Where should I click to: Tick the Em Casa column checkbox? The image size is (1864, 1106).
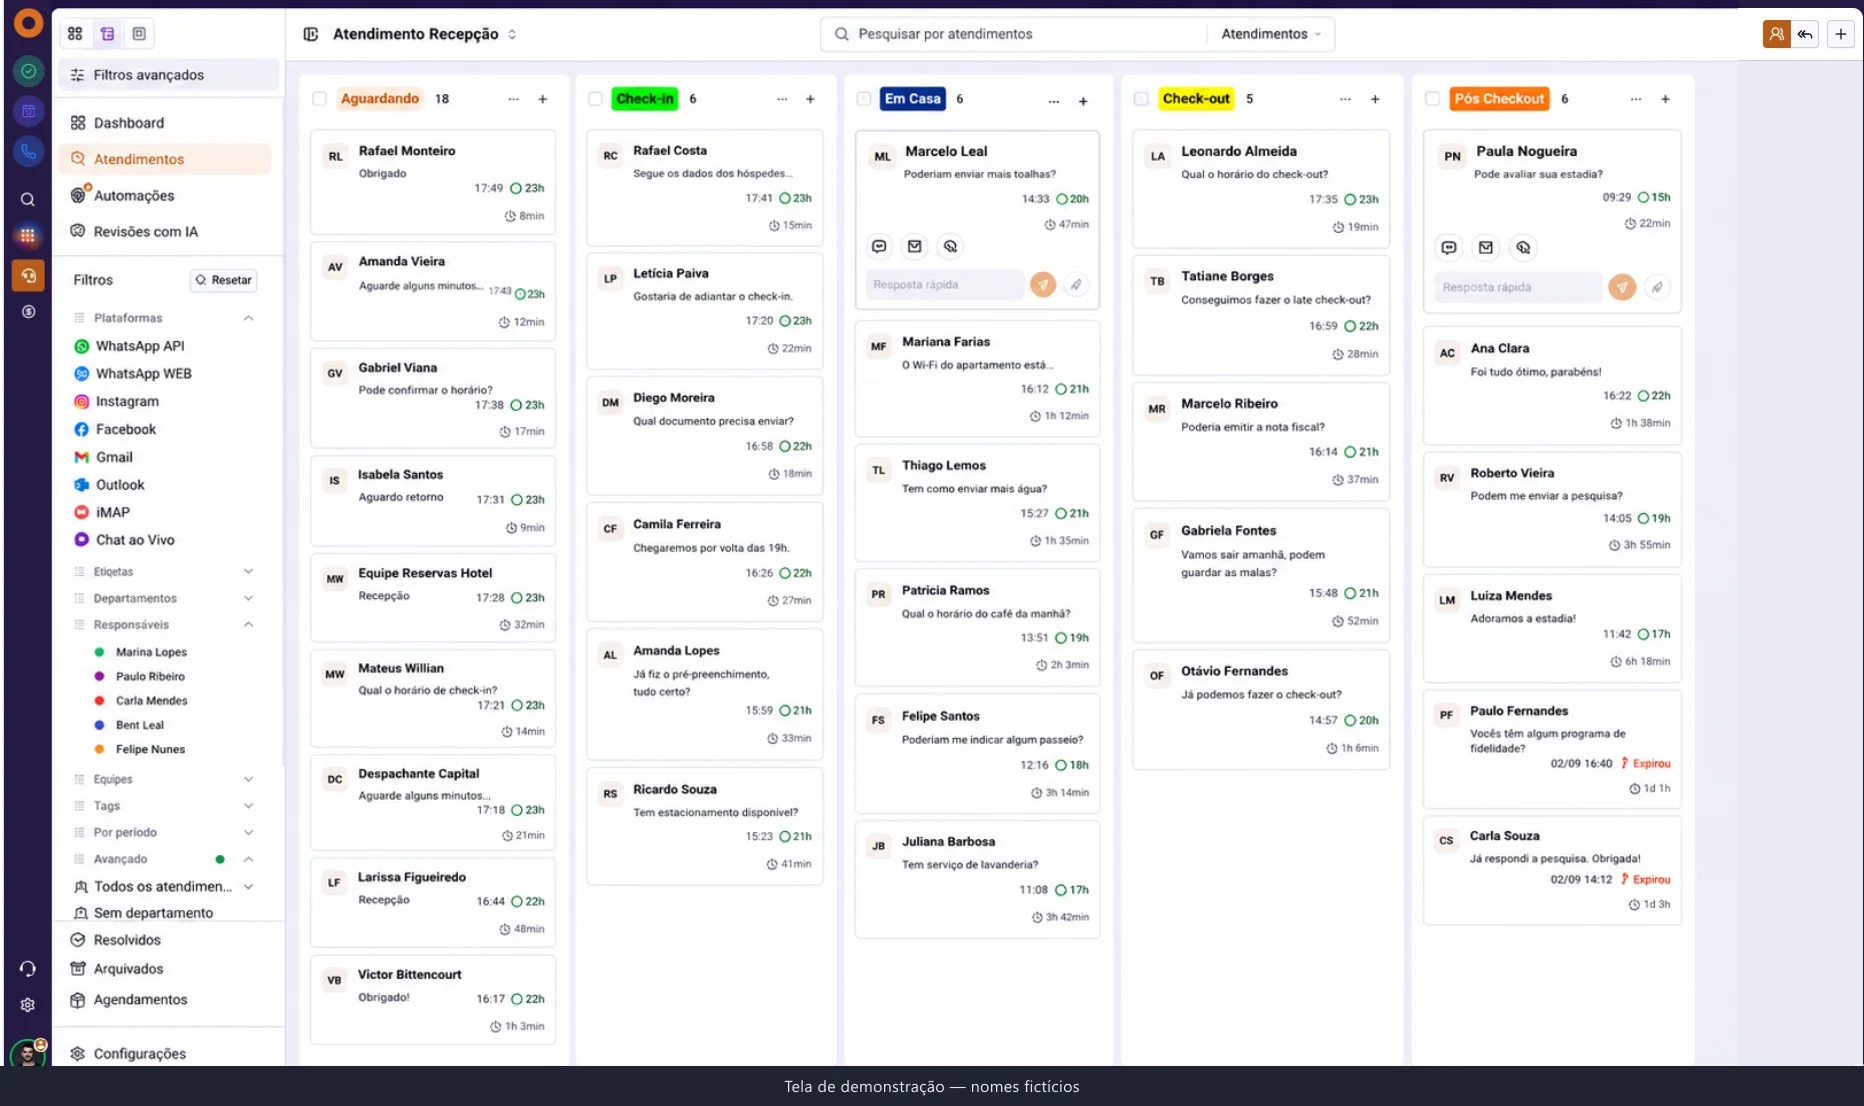point(864,99)
